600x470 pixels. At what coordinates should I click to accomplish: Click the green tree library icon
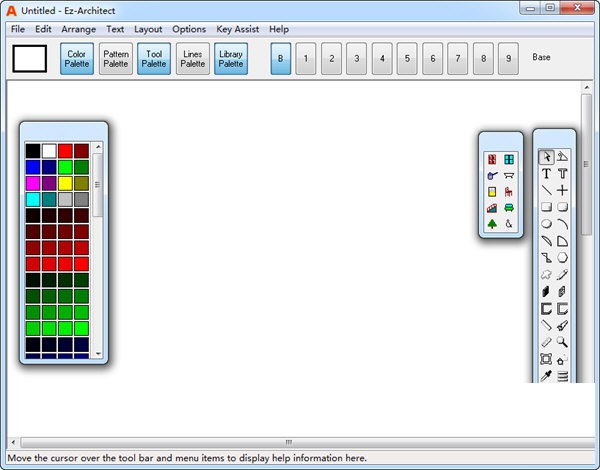[x=491, y=224]
